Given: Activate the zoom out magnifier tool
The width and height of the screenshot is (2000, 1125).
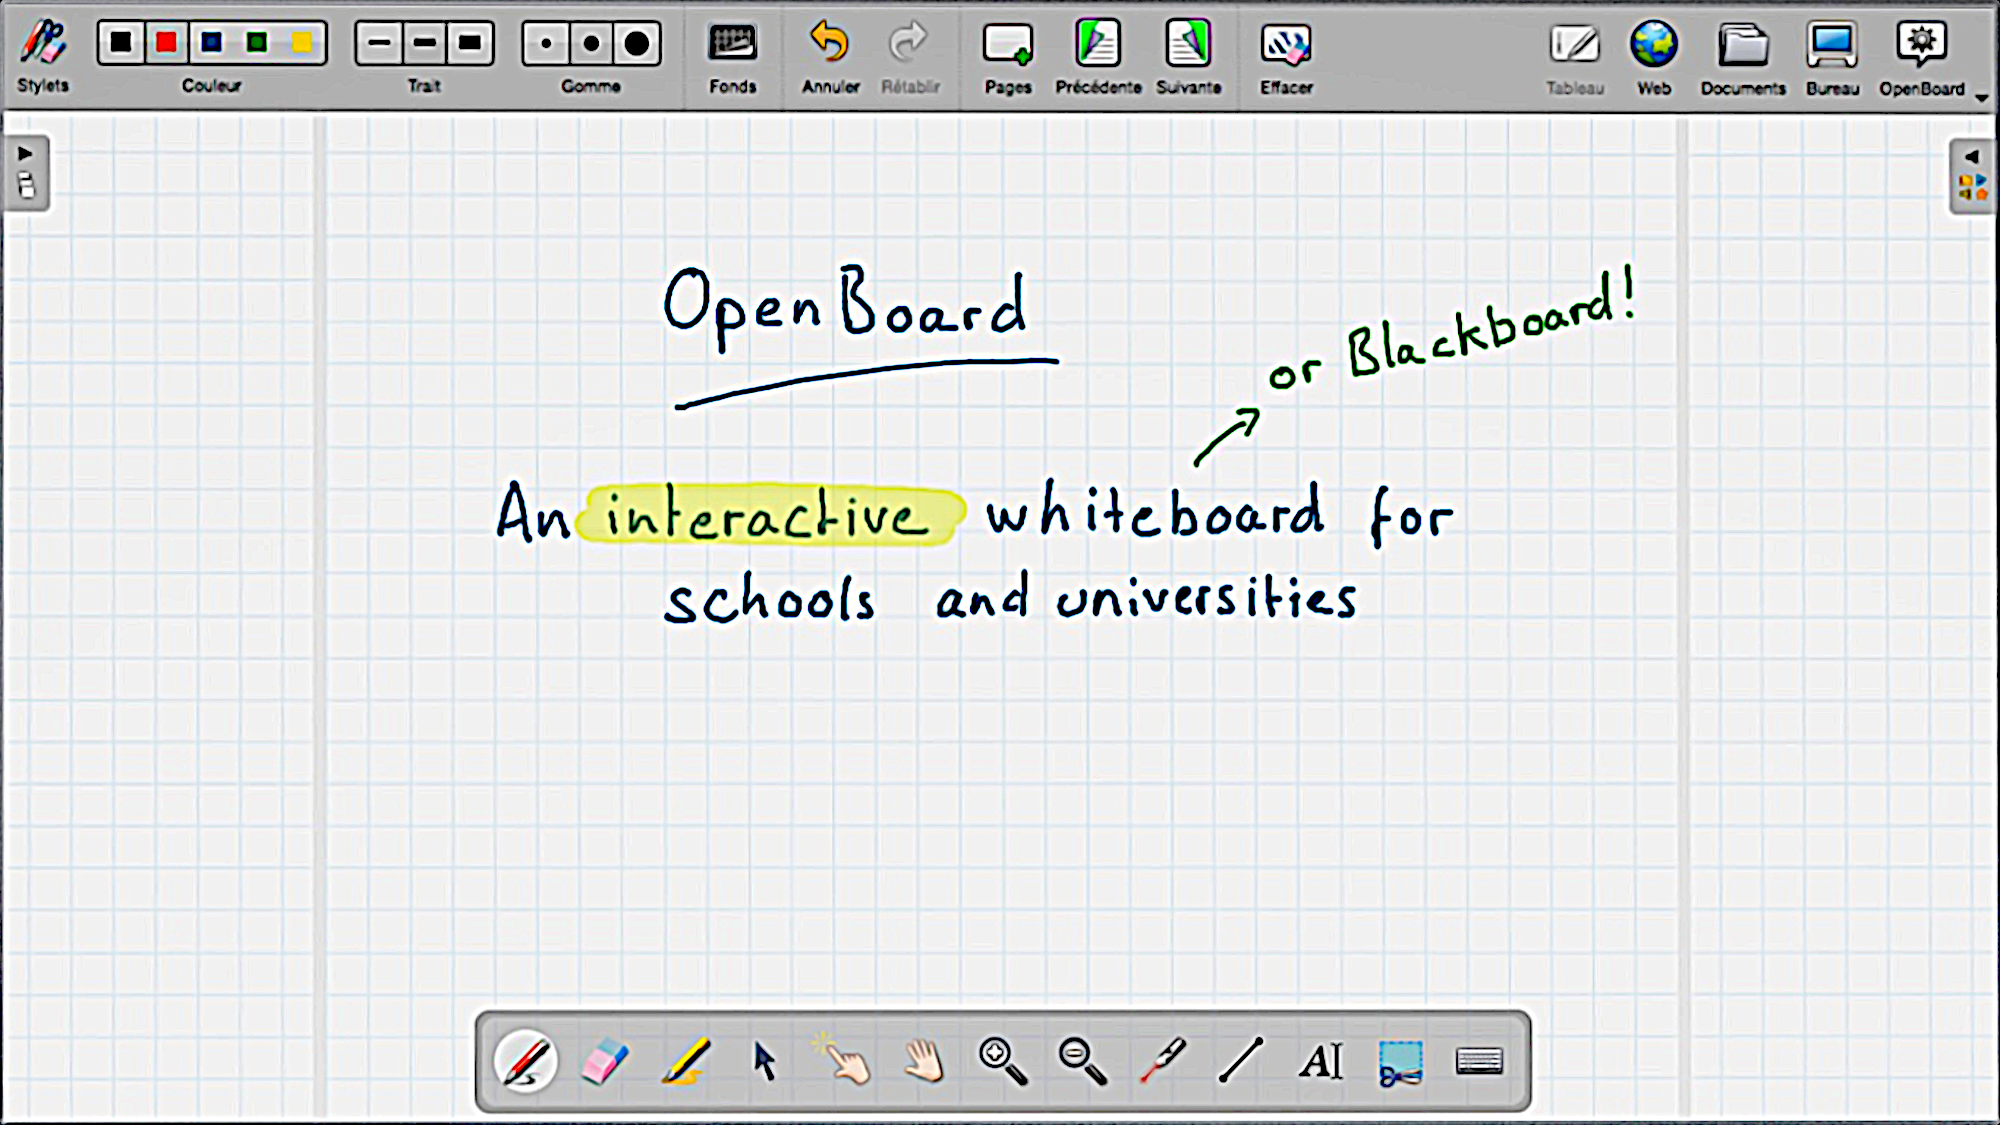Looking at the screenshot, I should pos(1083,1061).
